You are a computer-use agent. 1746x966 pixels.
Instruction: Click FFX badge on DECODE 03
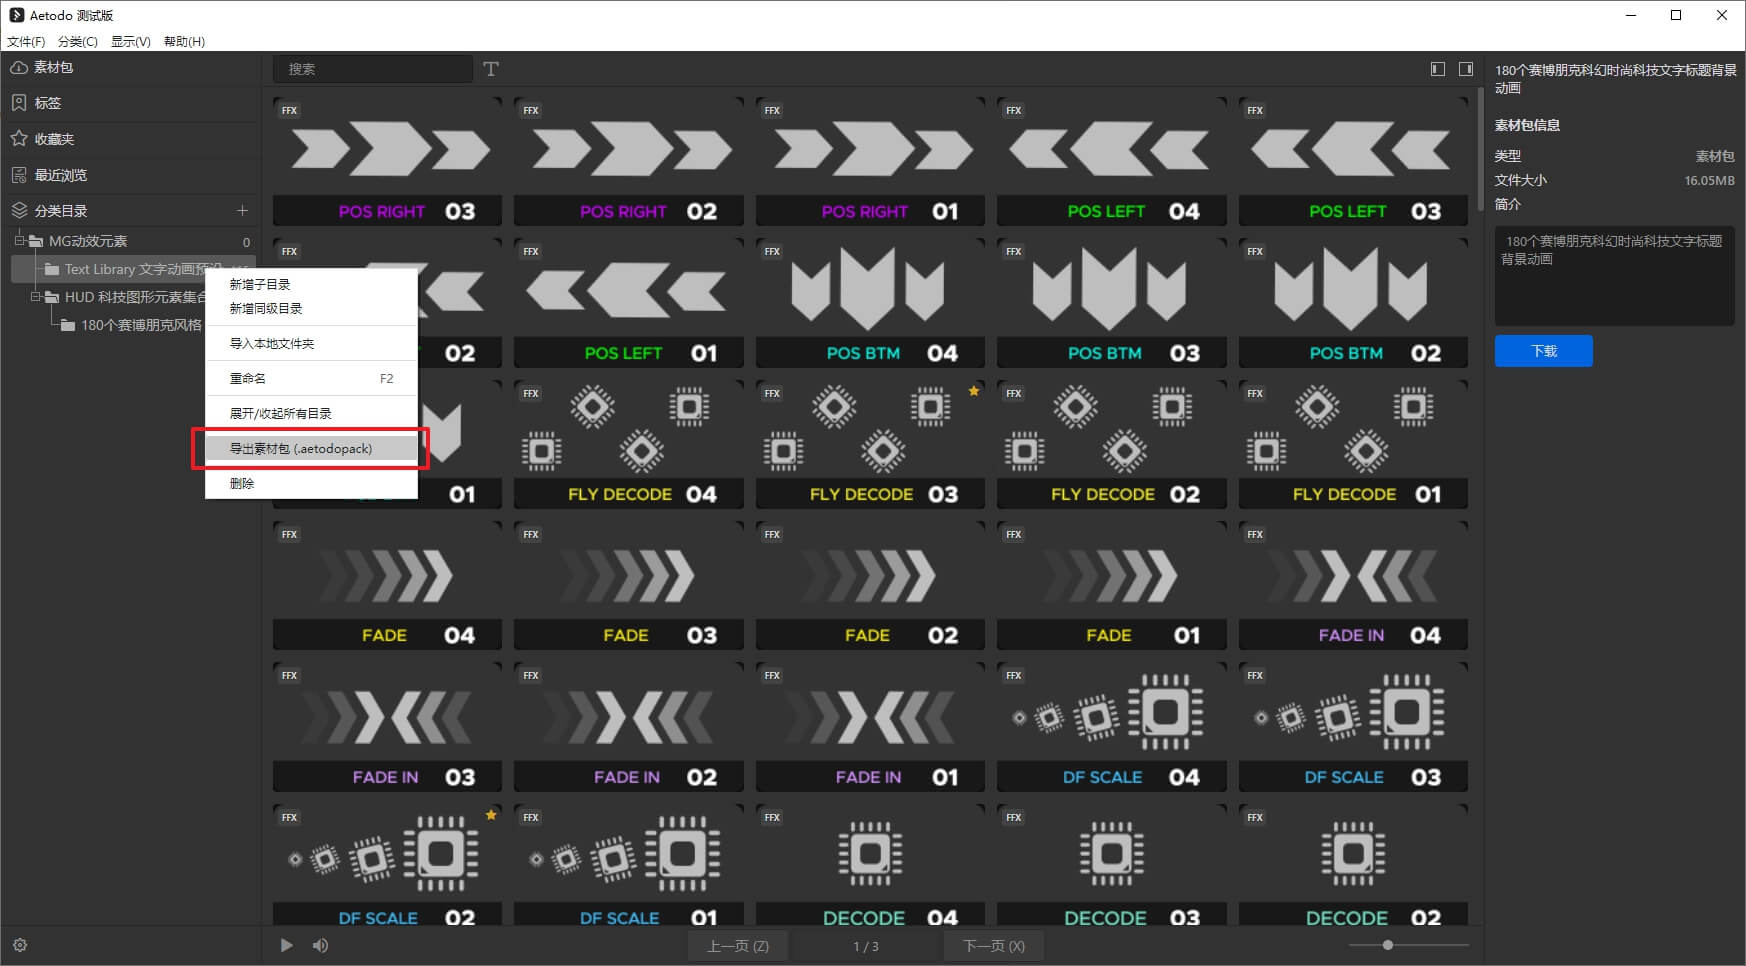[x=1014, y=817]
